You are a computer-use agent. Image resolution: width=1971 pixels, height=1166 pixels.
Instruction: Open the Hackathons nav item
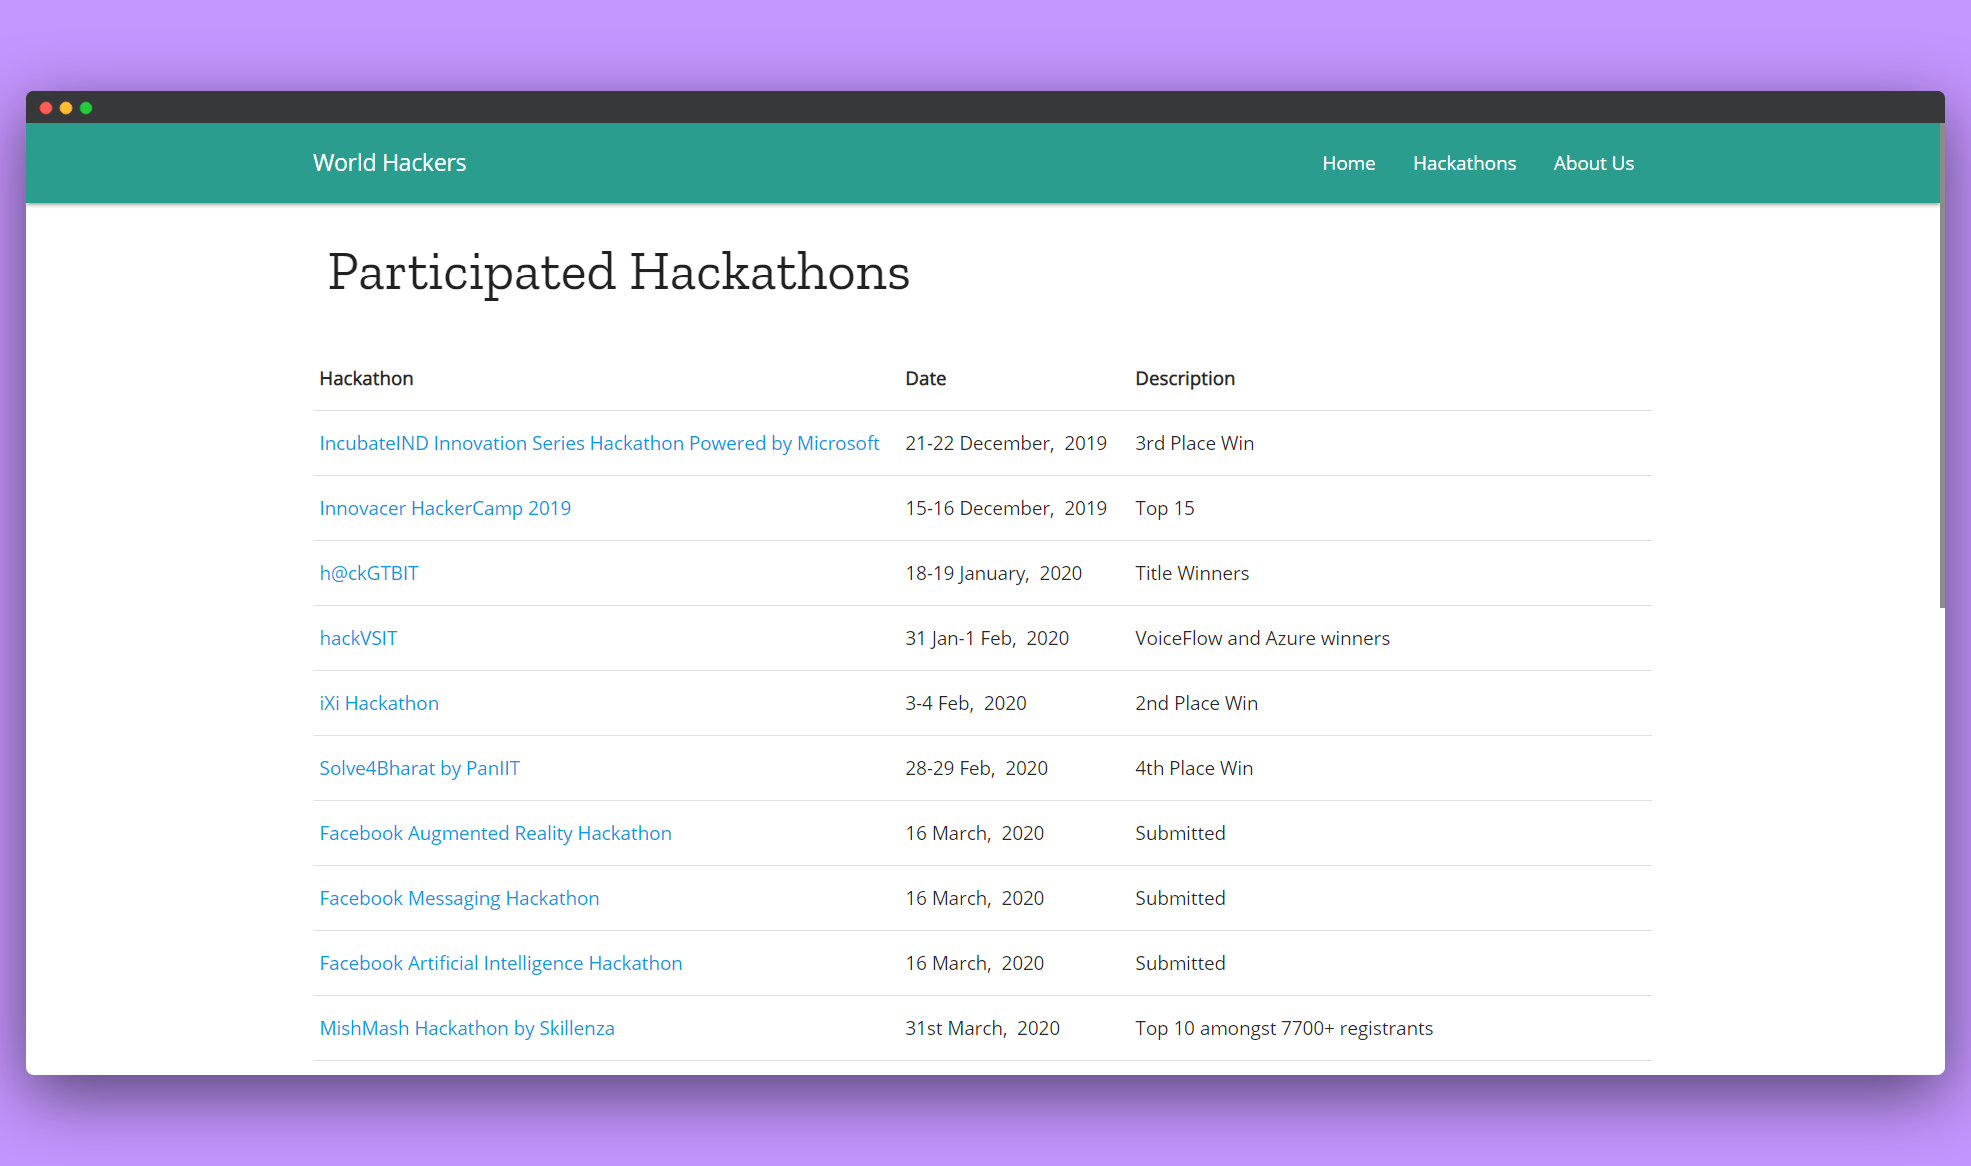[x=1464, y=163]
